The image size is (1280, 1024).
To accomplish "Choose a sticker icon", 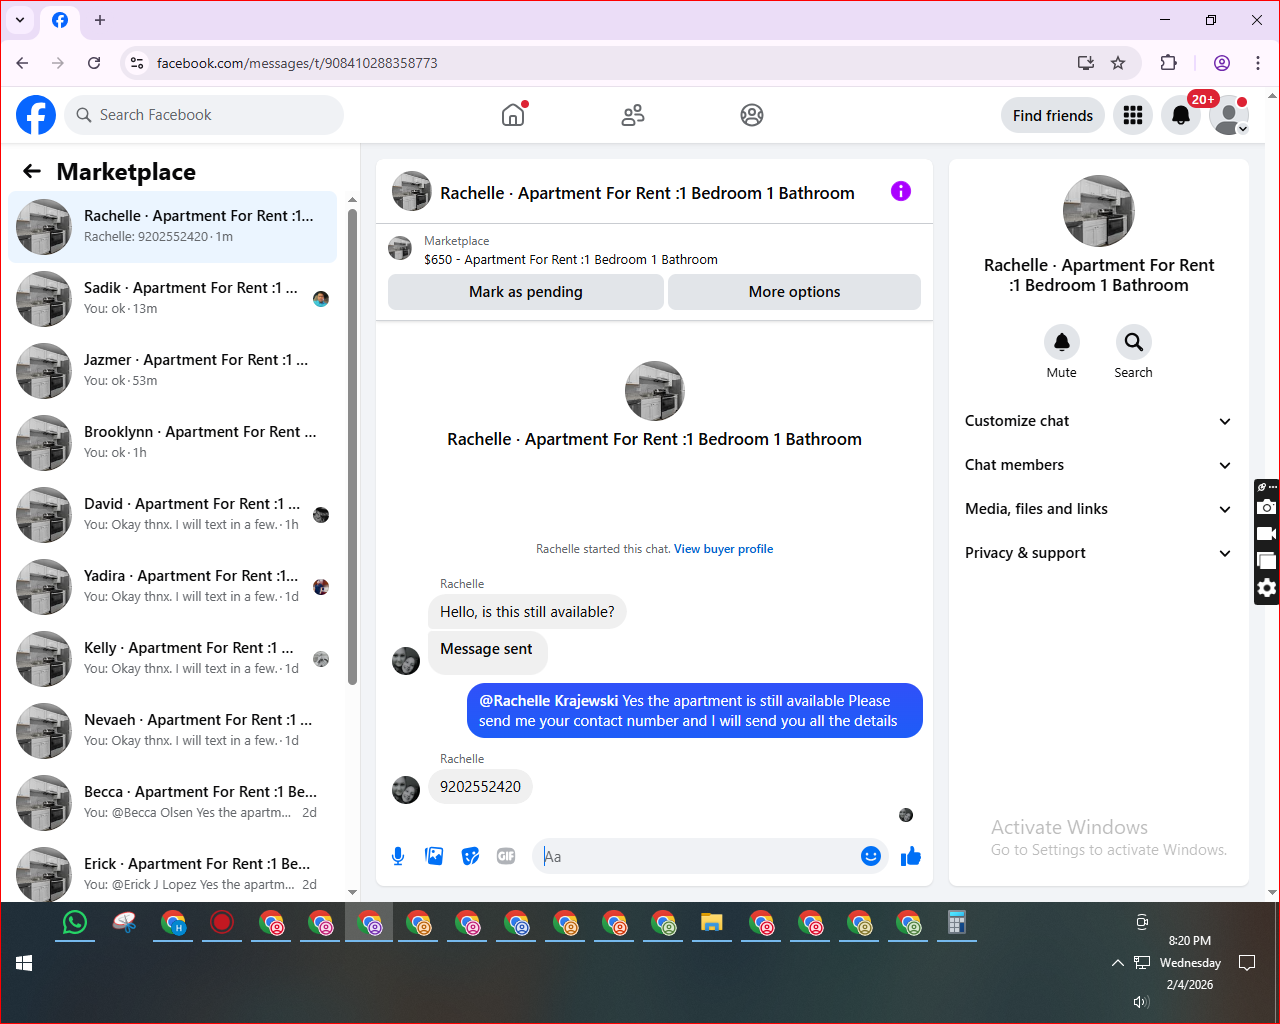I will [470, 856].
